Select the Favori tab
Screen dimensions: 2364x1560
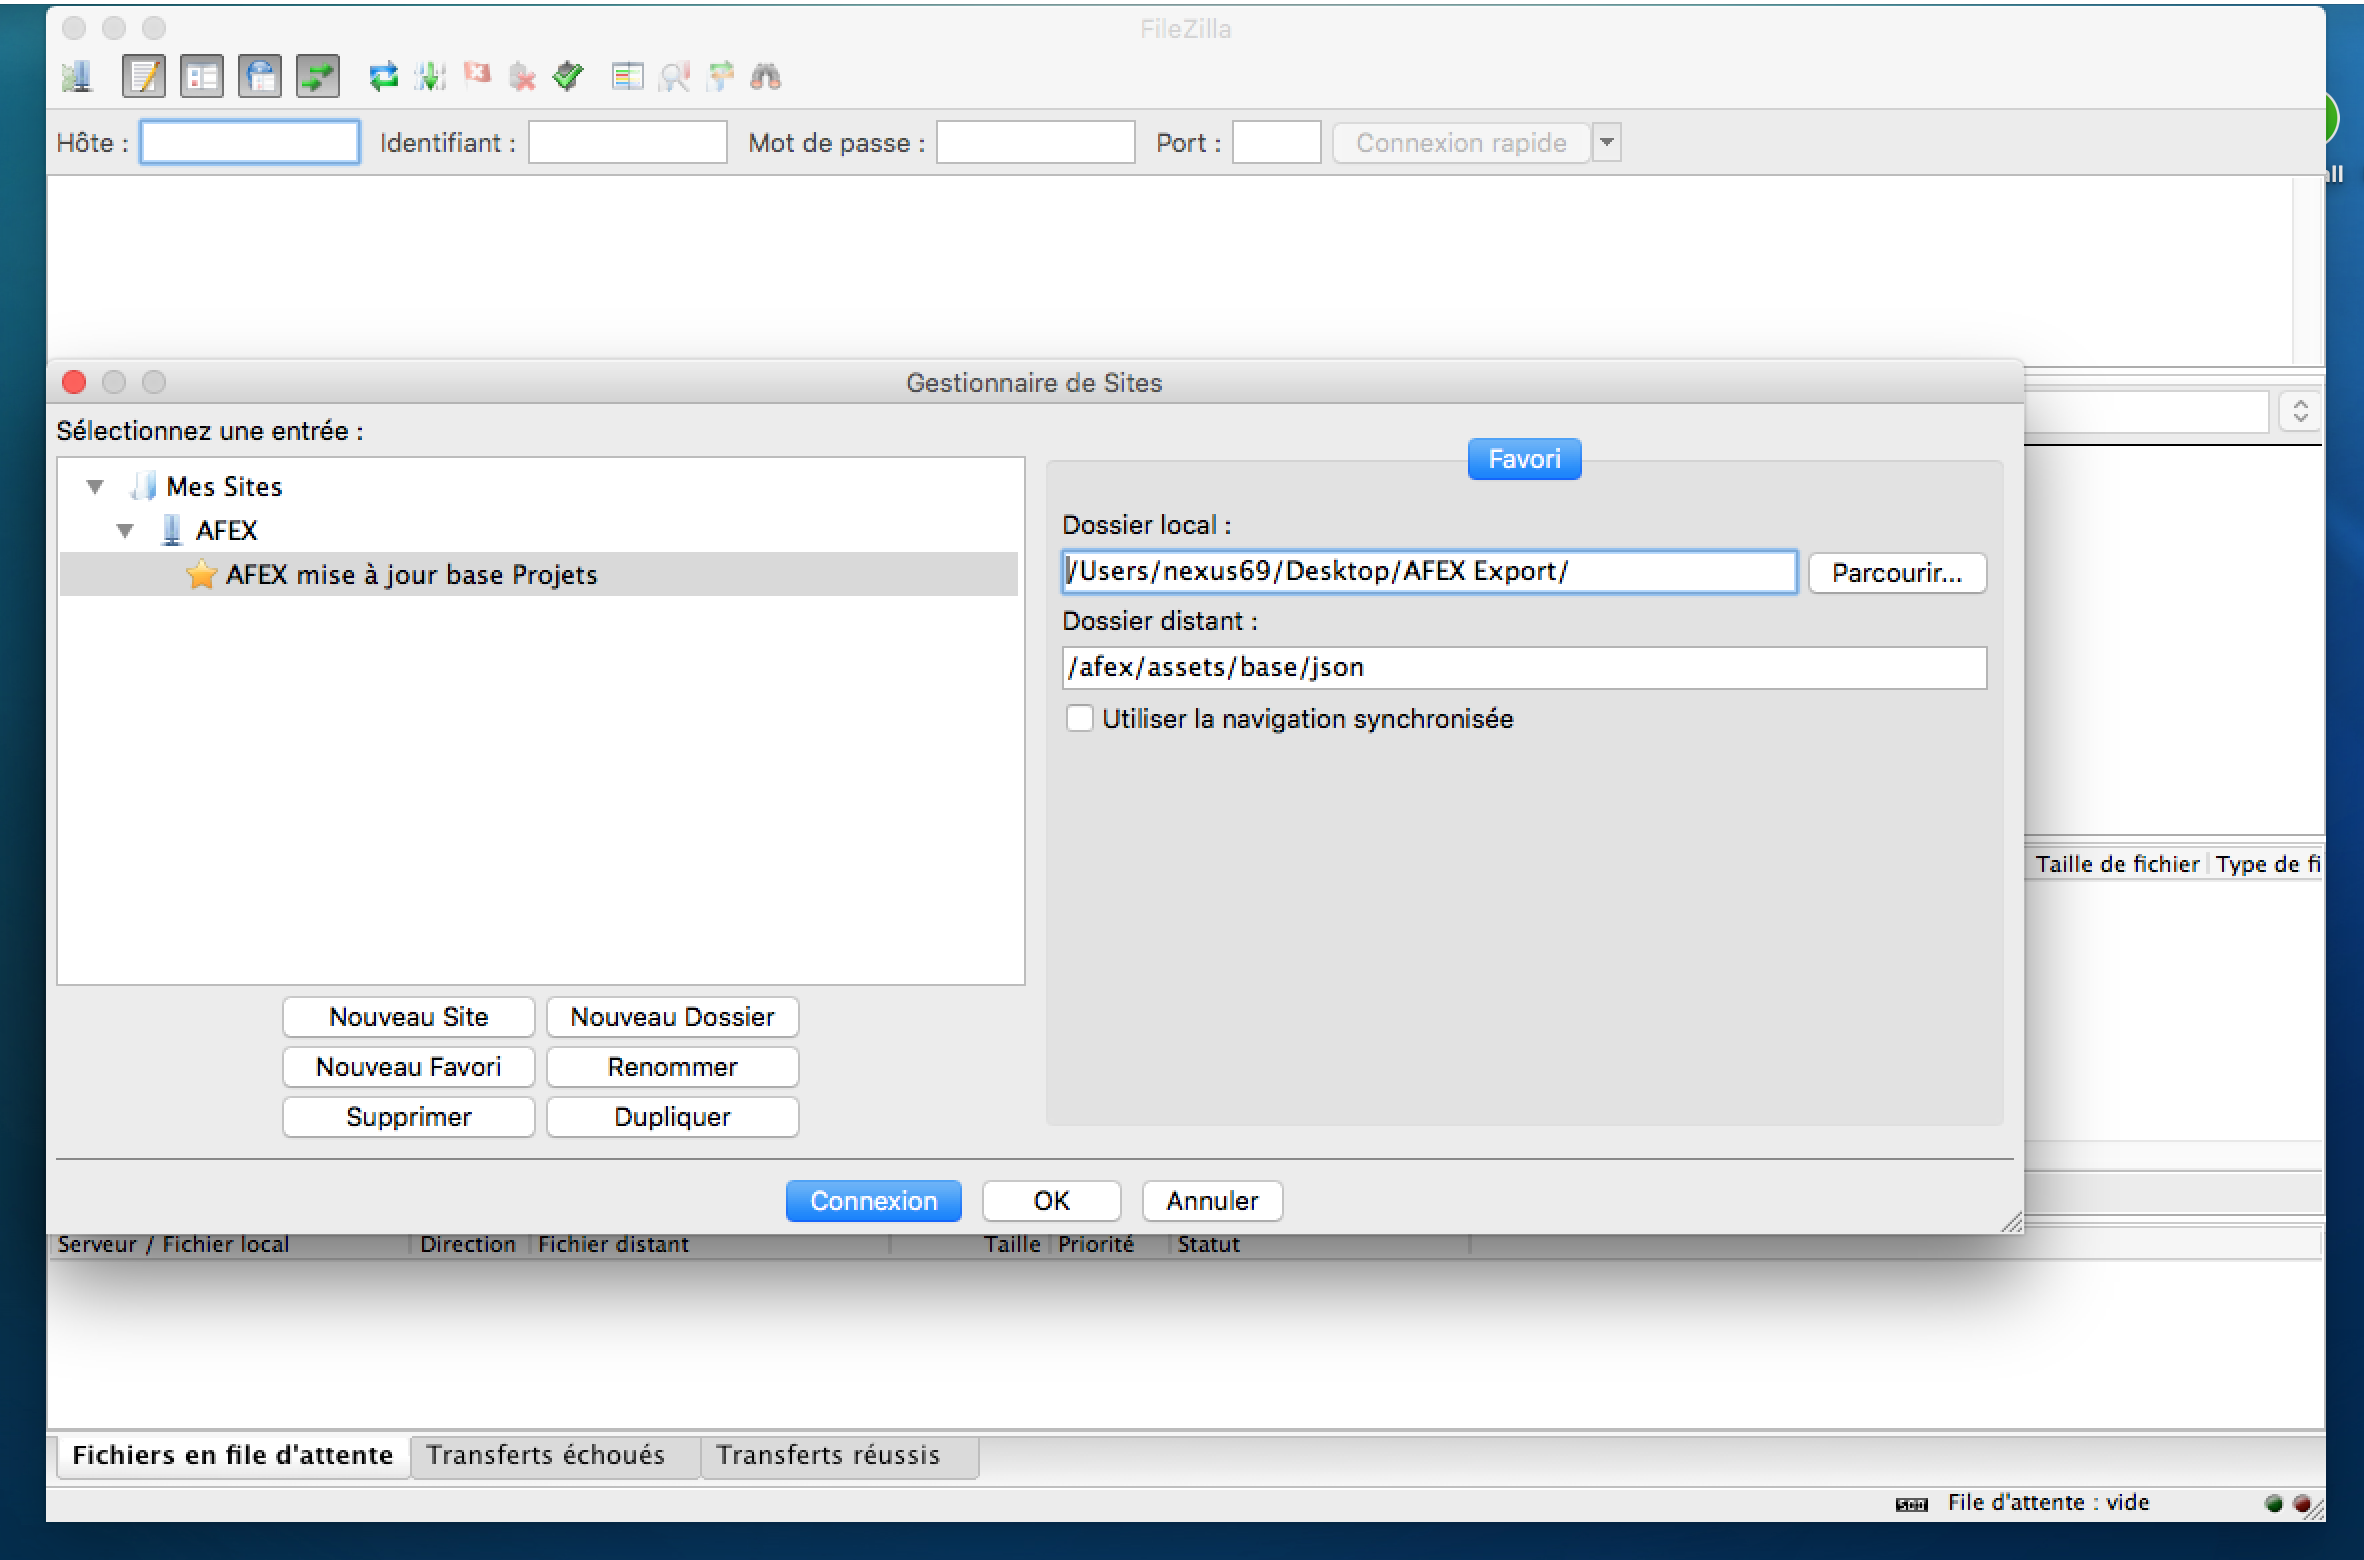point(1524,459)
